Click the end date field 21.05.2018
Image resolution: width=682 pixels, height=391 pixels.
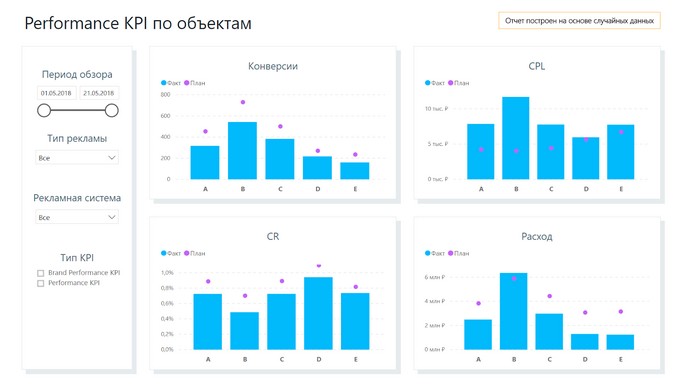pyautogui.click(x=99, y=93)
